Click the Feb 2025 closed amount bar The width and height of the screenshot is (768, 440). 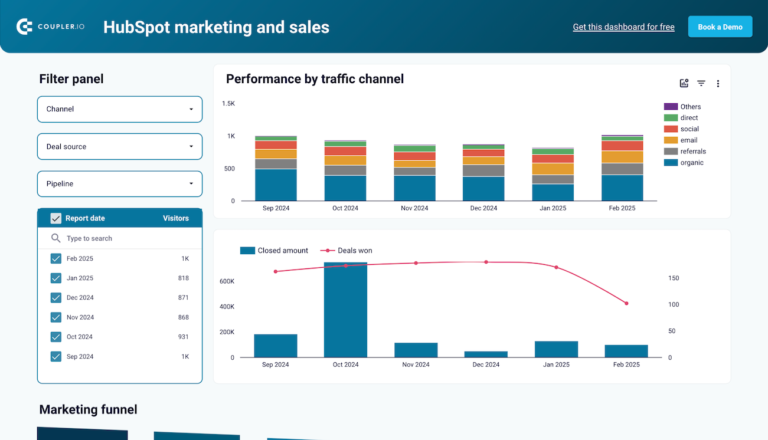tap(626, 351)
